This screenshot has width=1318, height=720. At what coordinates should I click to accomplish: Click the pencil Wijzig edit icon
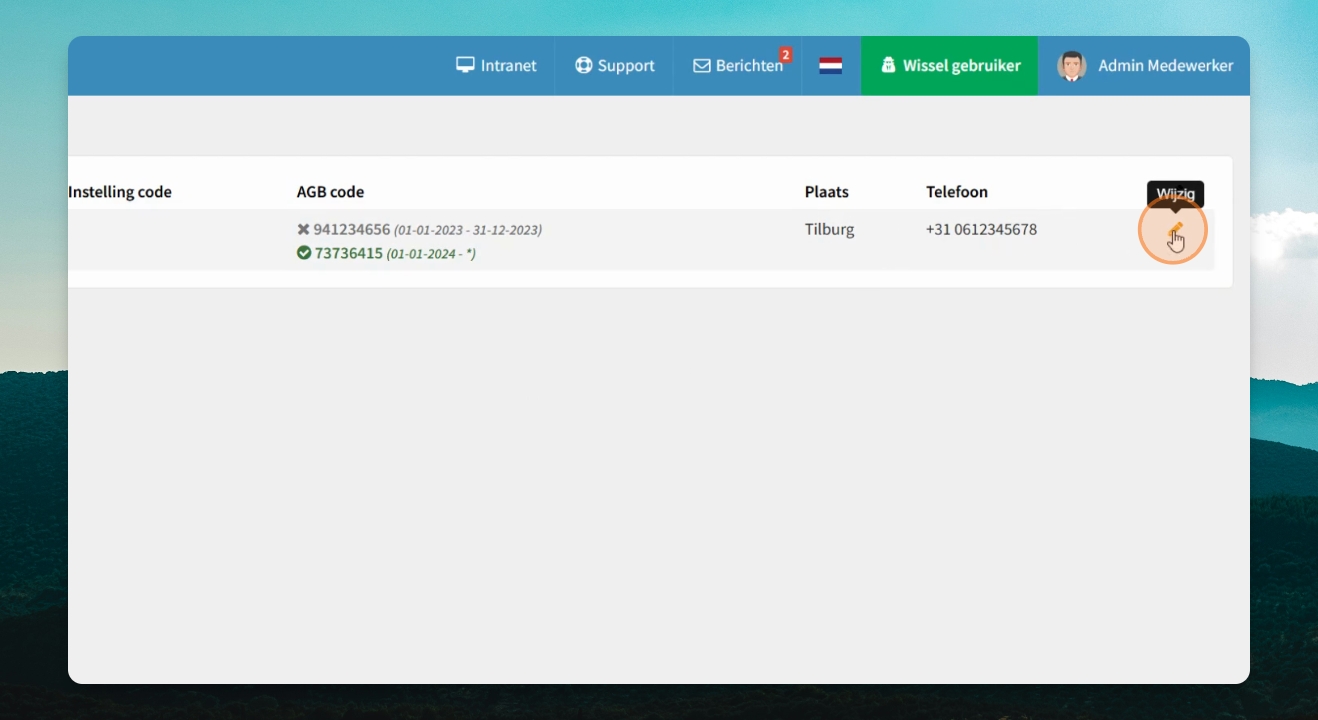1175,230
